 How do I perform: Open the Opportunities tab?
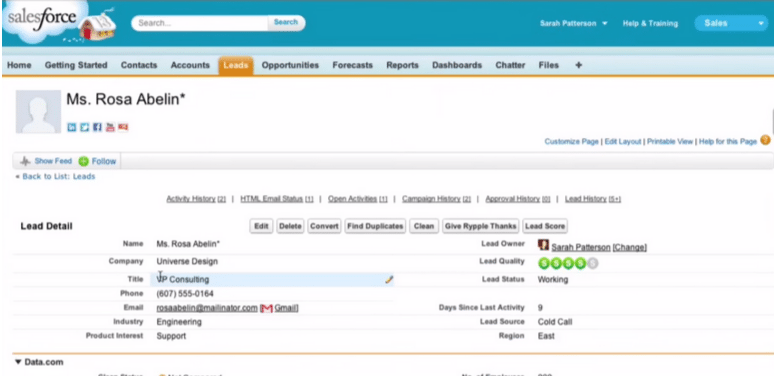[290, 65]
